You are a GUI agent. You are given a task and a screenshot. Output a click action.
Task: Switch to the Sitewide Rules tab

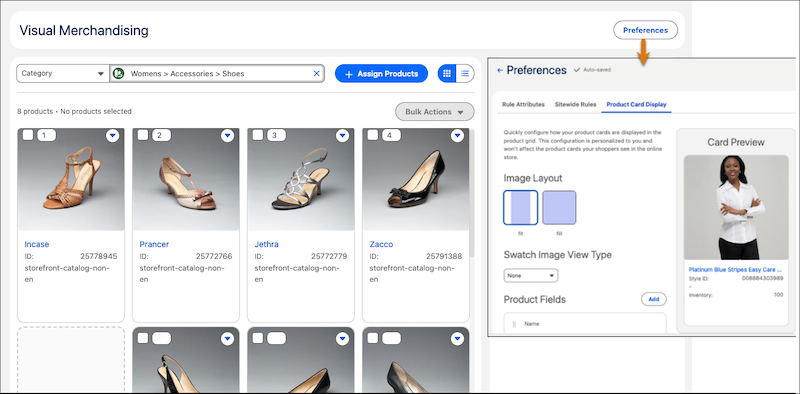575,105
